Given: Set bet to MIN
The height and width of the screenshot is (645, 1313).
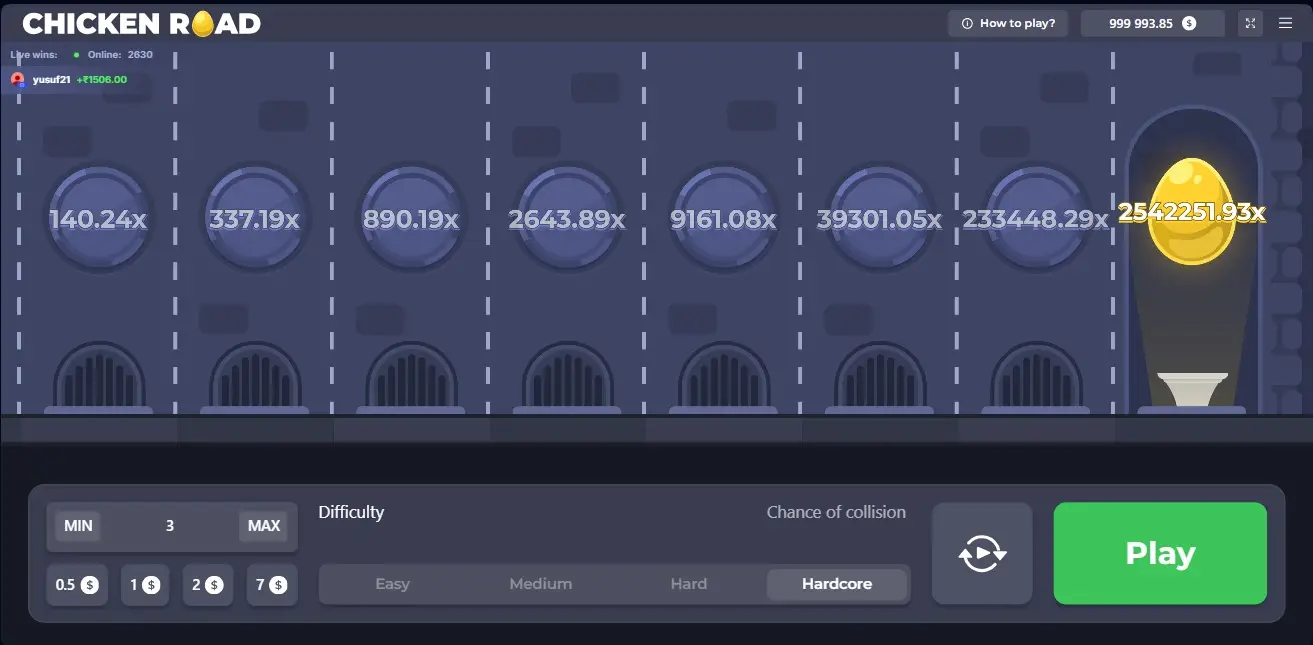Looking at the screenshot, I should pos(78,526).
